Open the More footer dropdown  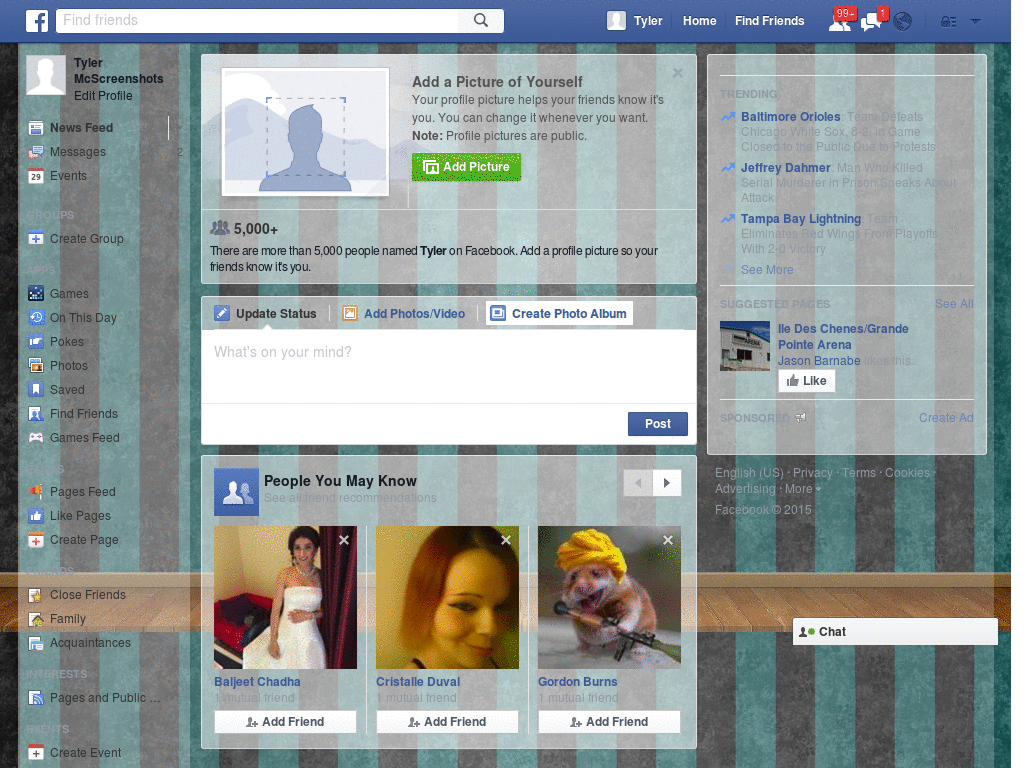803,489
